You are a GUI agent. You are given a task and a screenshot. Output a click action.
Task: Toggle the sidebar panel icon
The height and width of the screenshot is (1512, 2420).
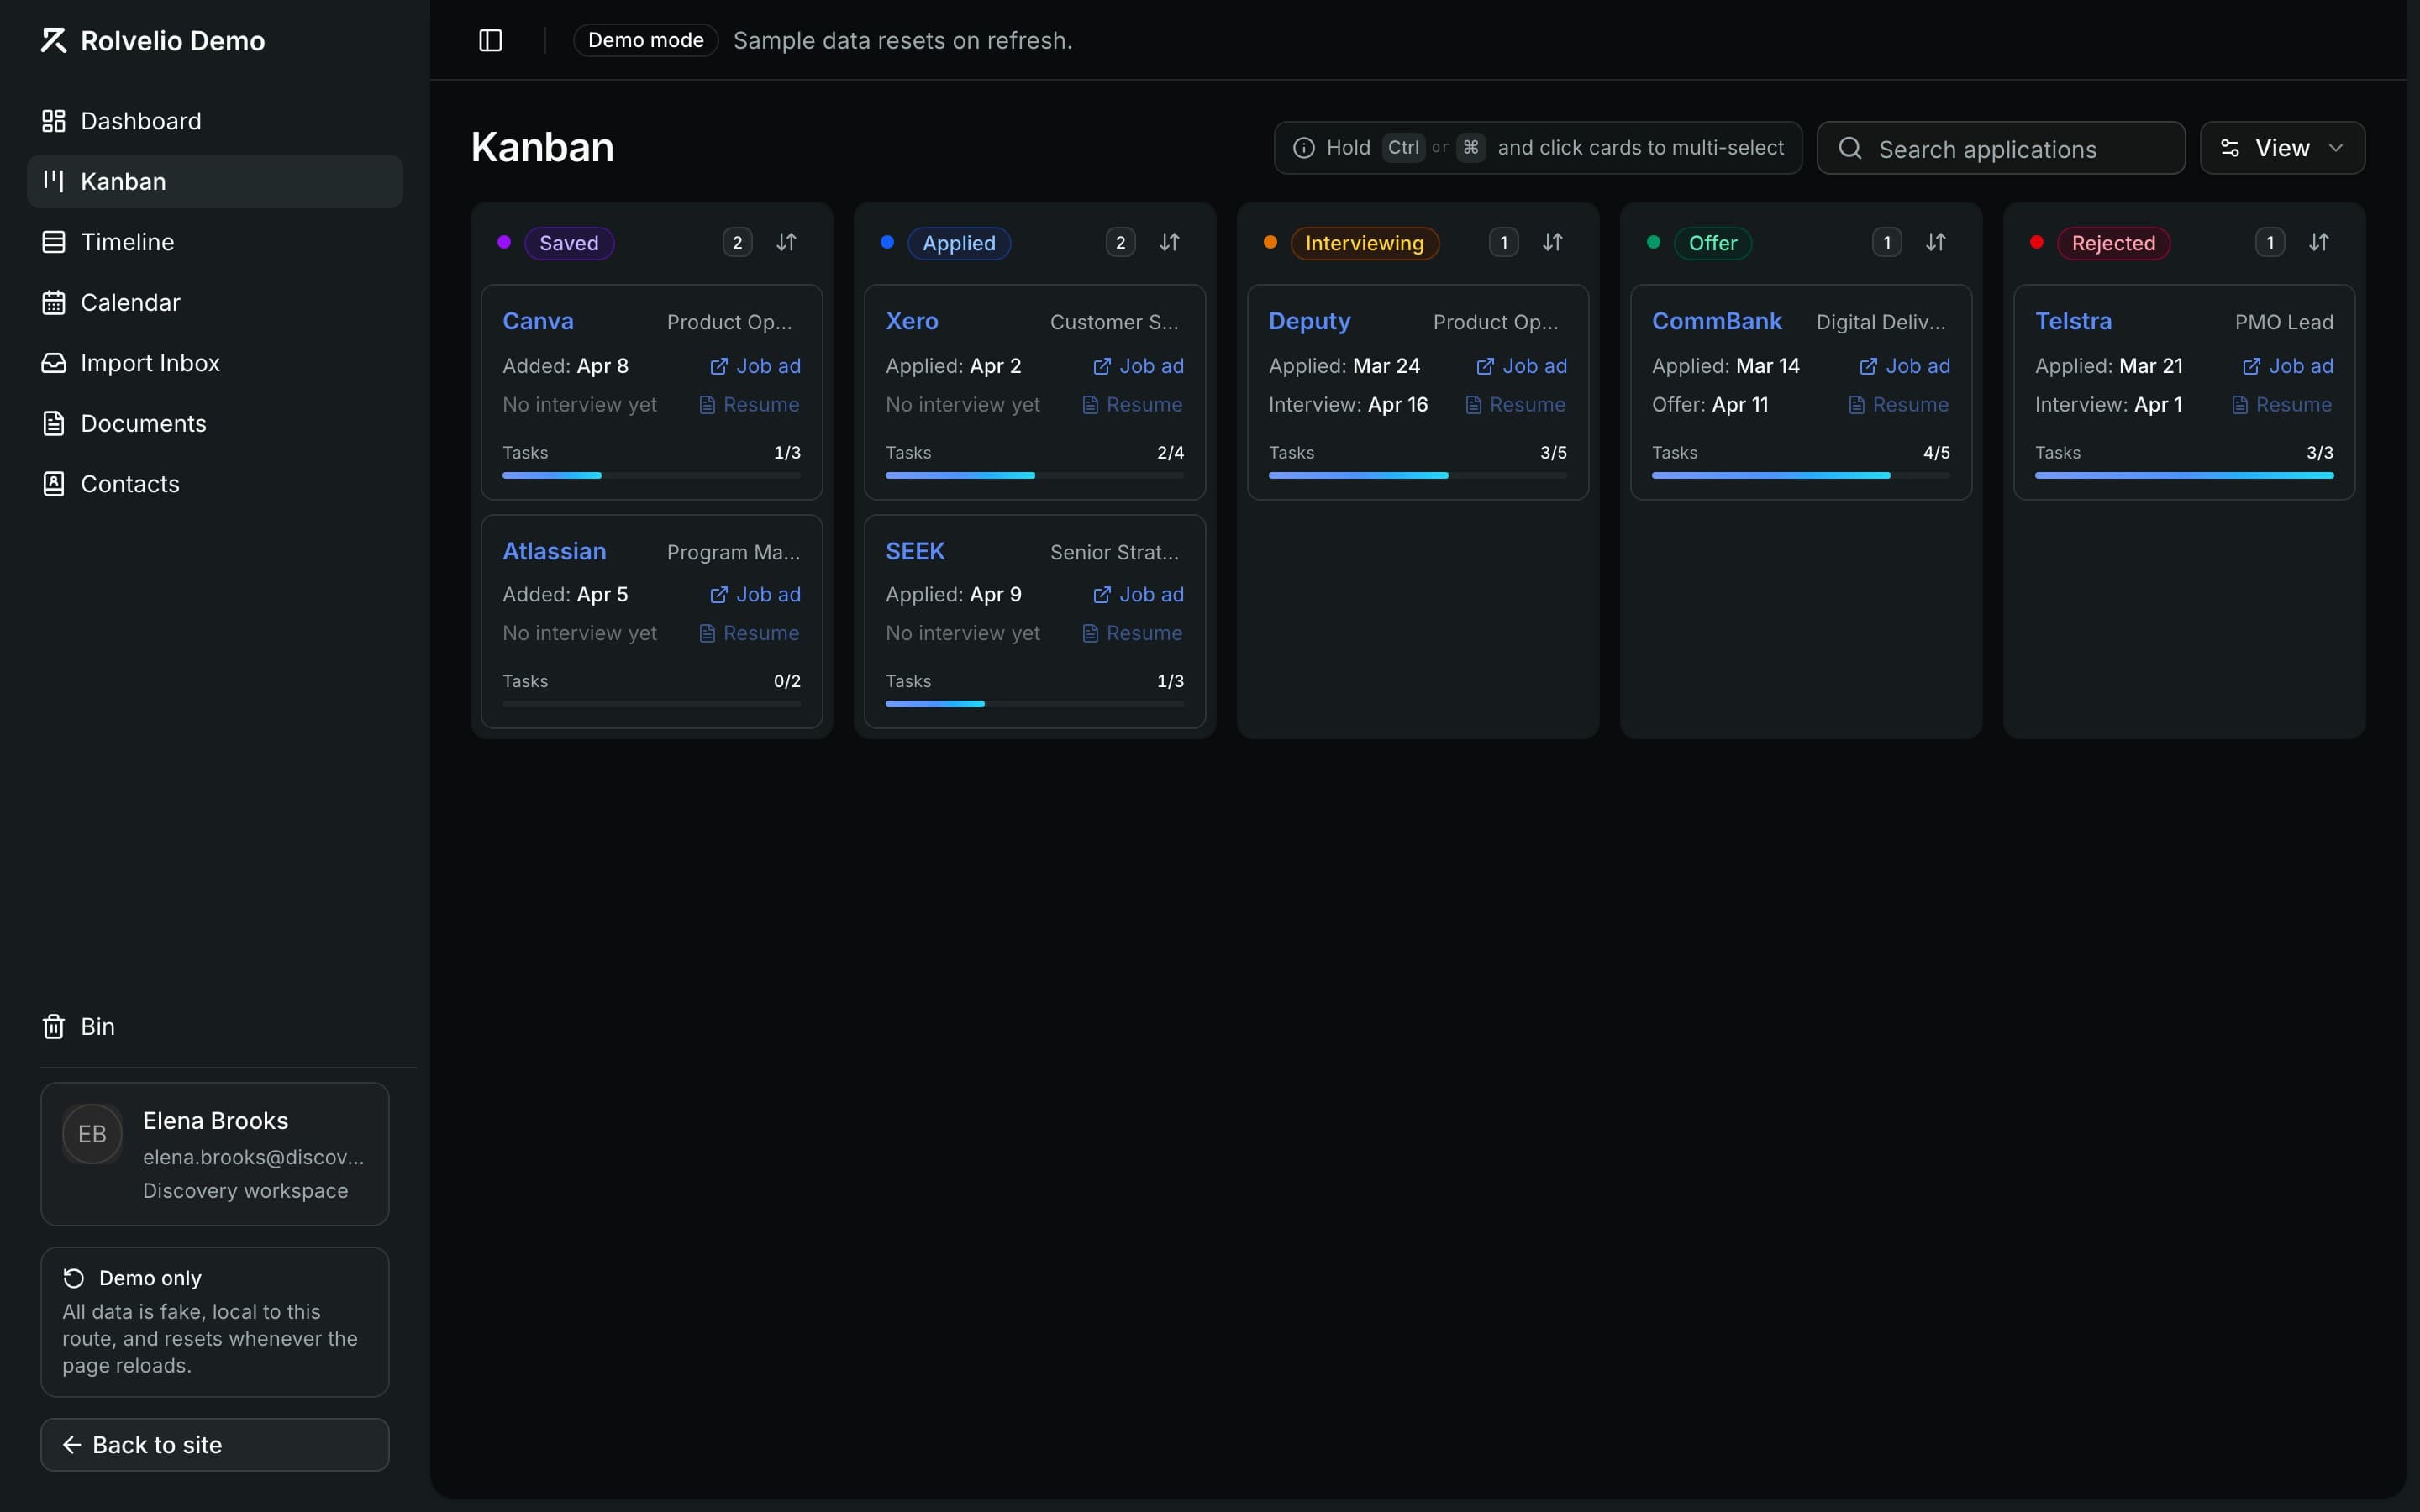tap(490, 40)
